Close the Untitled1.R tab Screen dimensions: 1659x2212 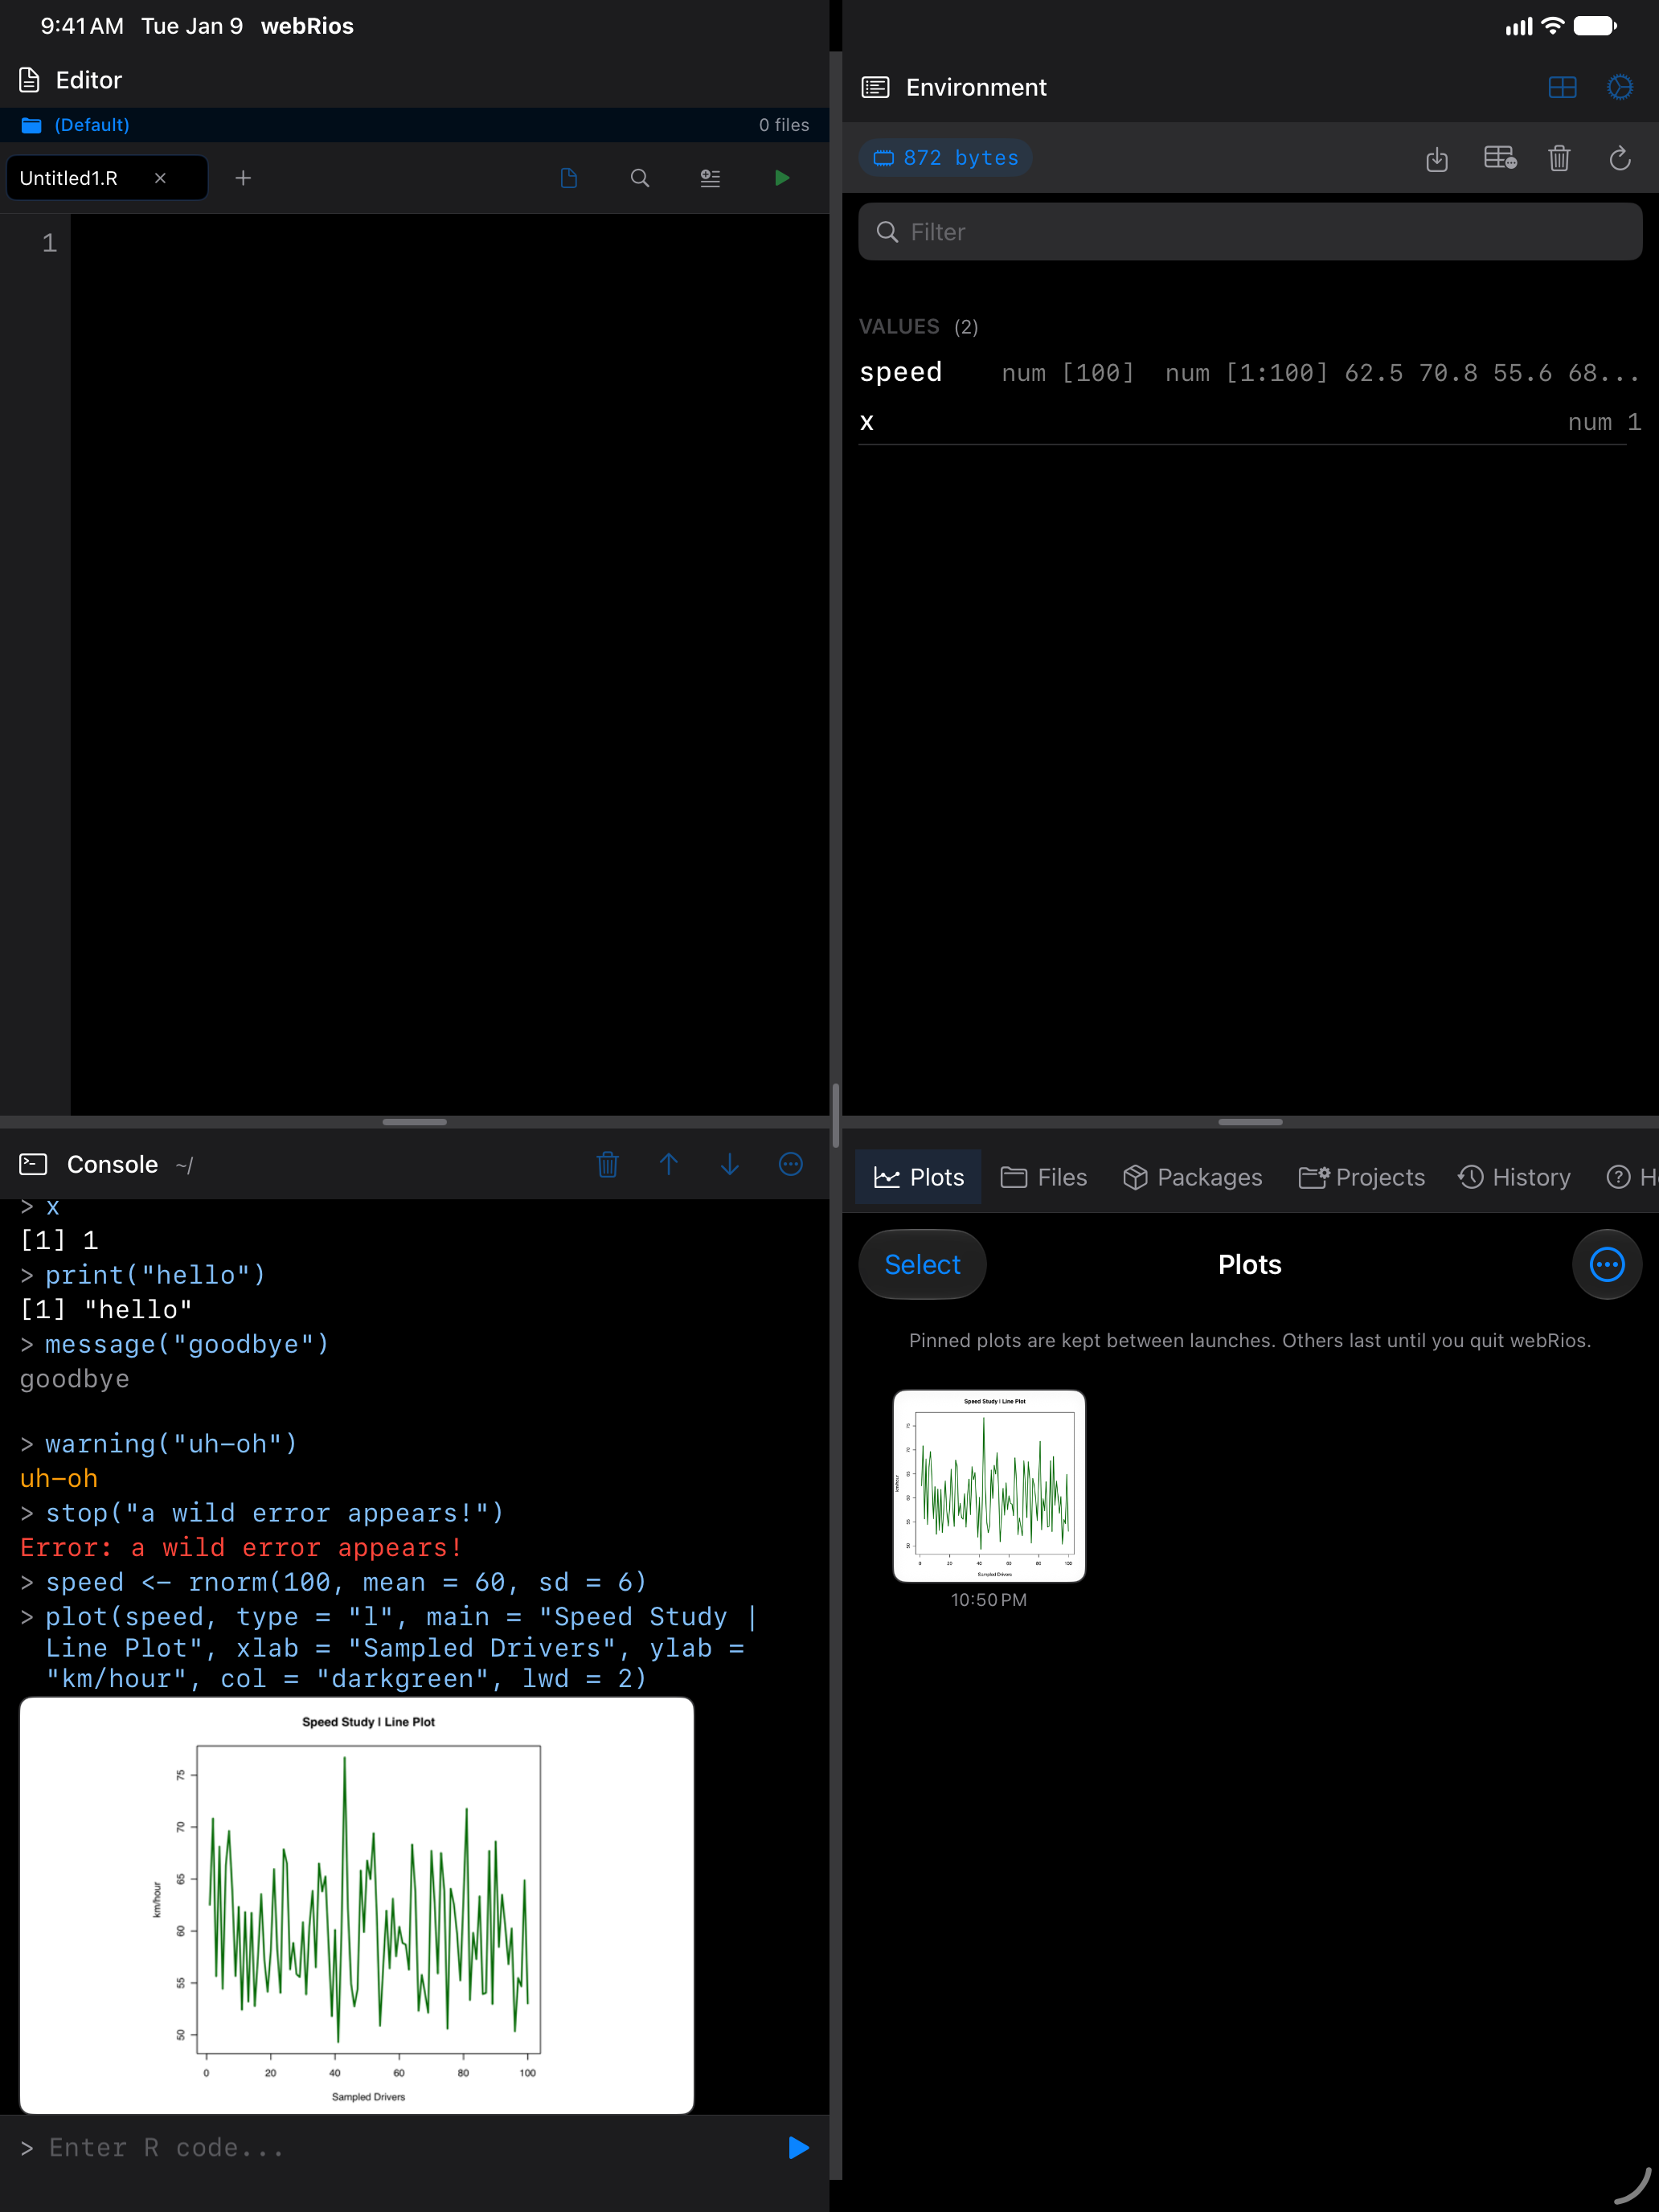(x=160, y=178)
